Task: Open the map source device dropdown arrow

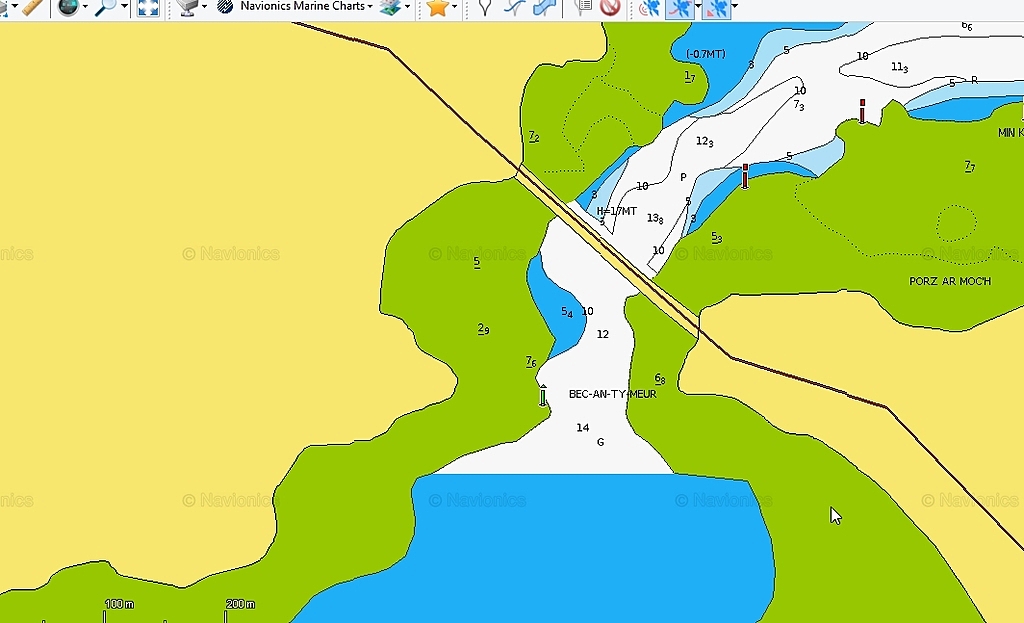Action: click(x=204, y=7)
